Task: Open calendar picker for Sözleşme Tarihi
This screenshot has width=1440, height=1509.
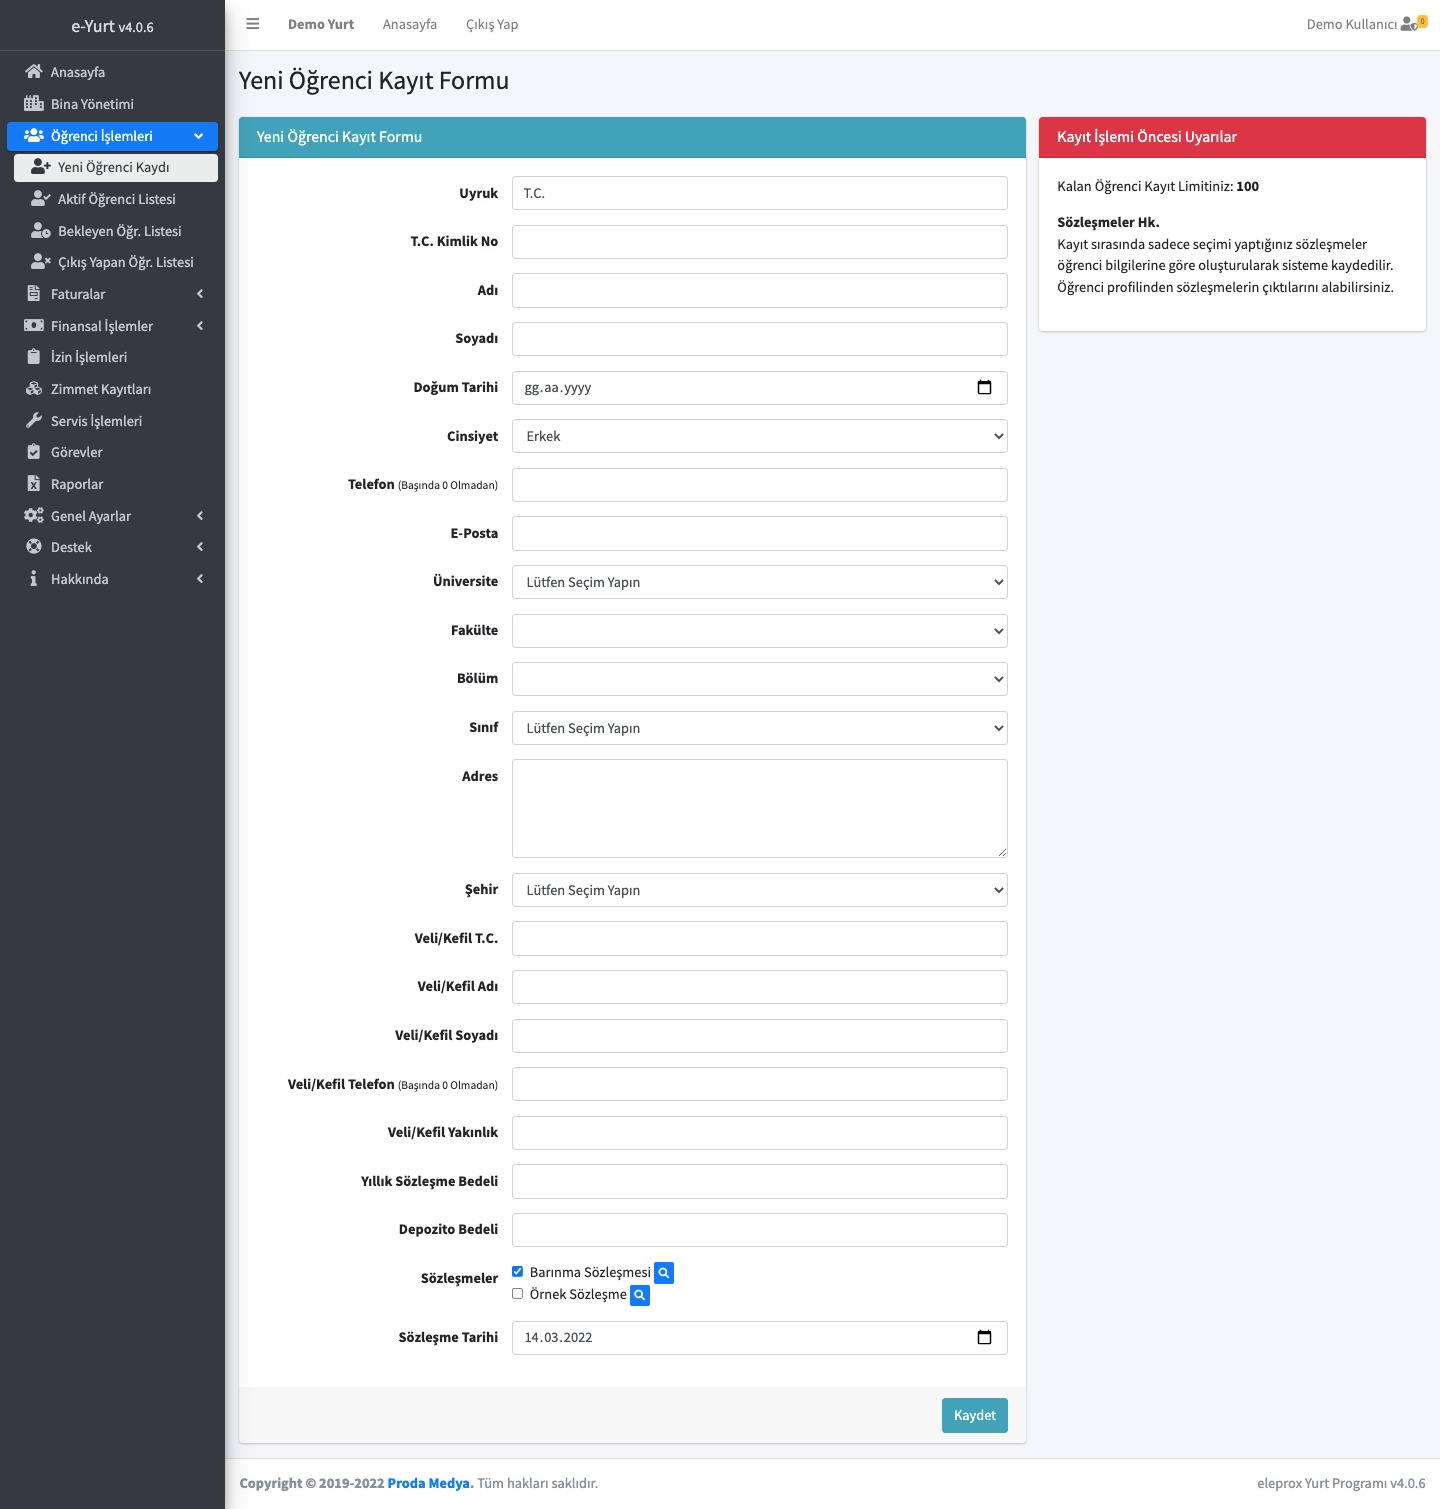Action: 984,1338
